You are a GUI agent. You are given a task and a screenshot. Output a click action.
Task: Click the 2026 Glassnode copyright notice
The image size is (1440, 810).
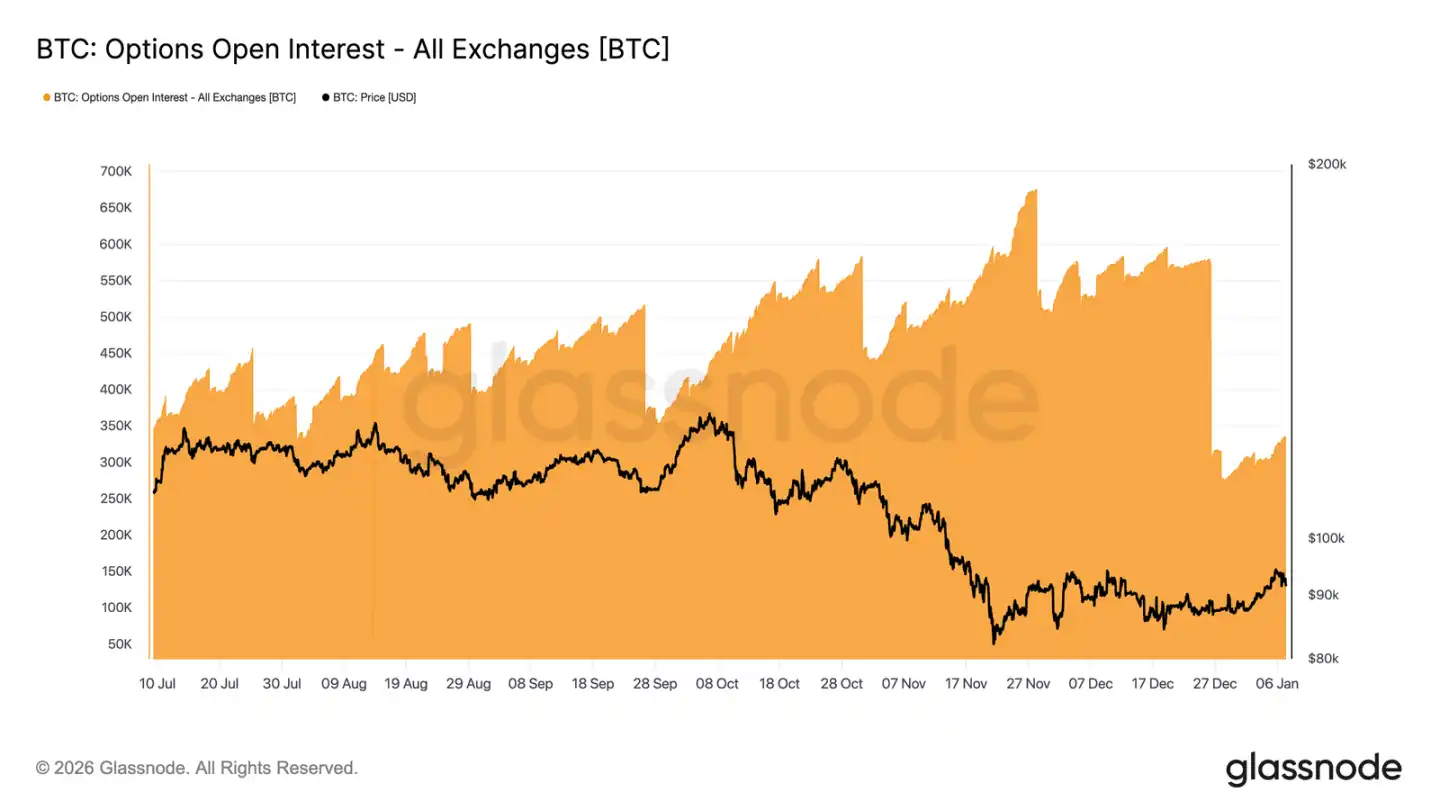click(x=196, y=768)
